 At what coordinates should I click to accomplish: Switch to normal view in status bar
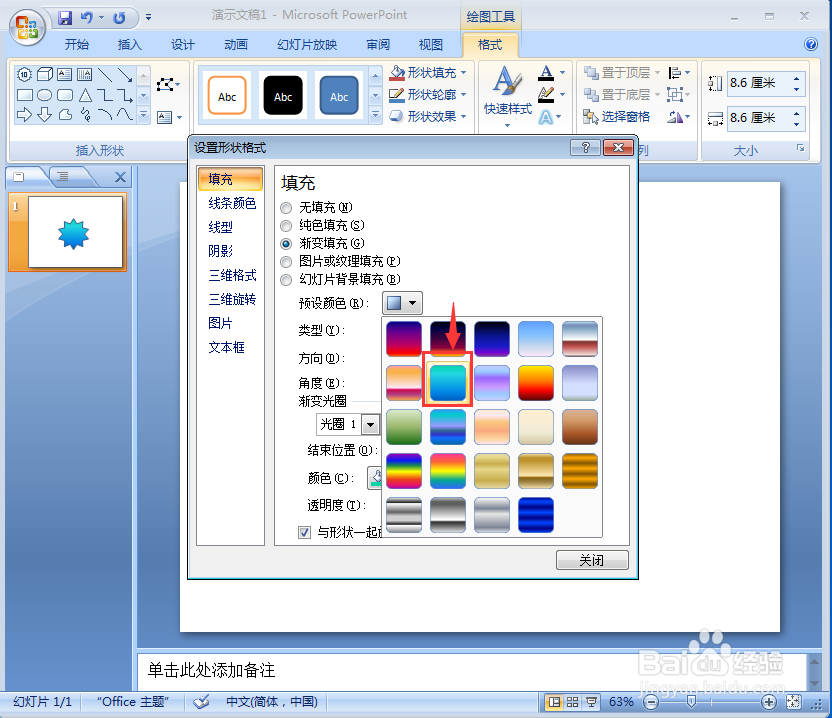pyautogui.click(x=554, y=702)
